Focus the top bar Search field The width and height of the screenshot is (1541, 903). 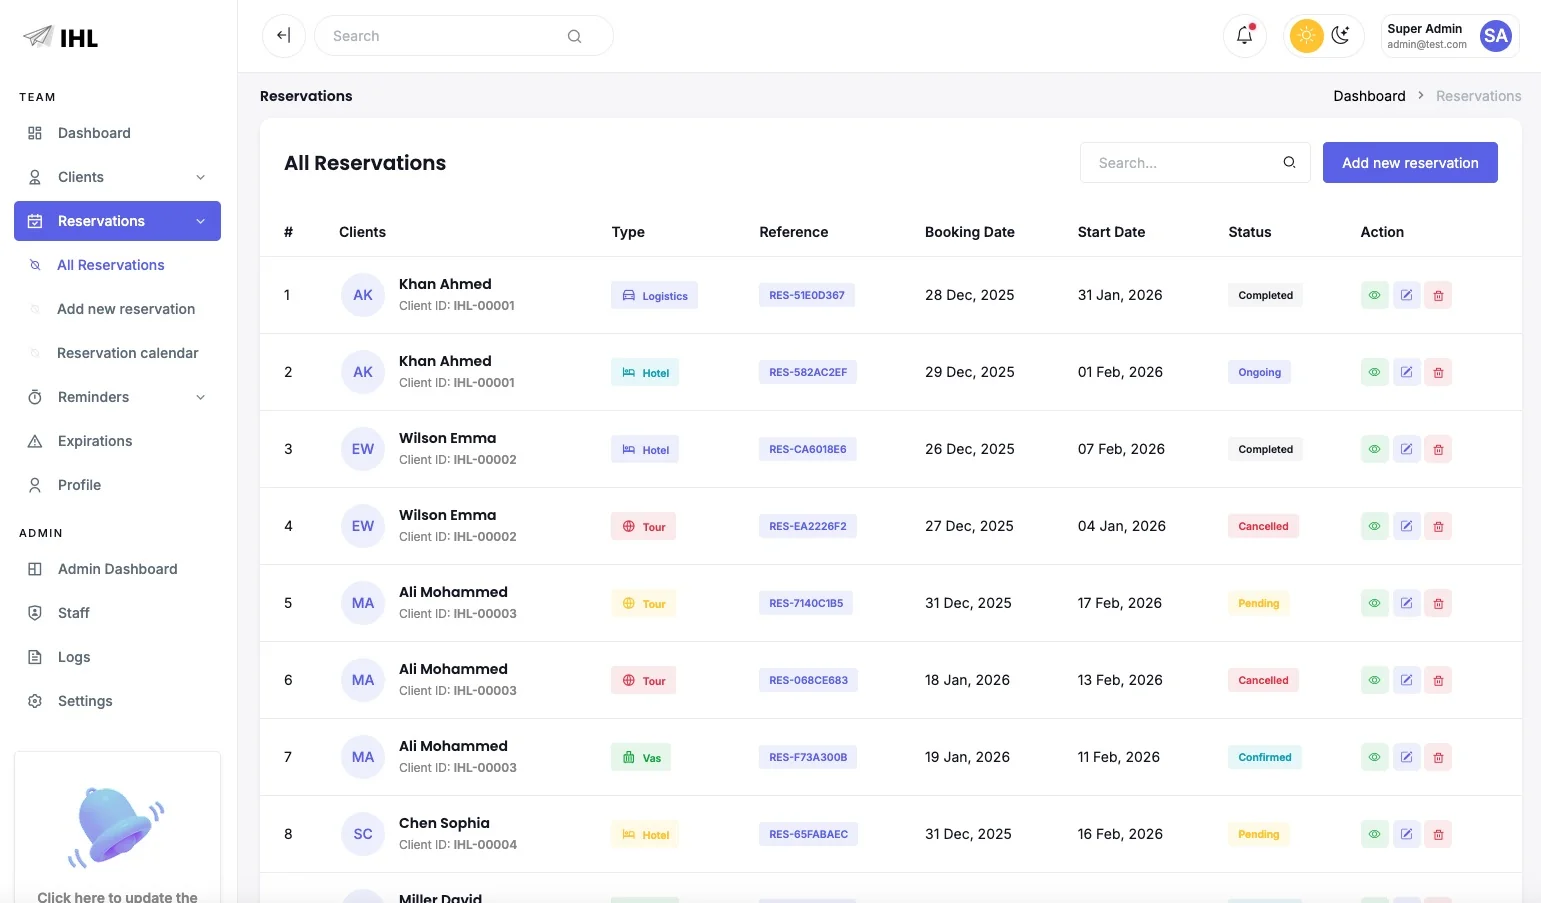[x=464, y=36]
